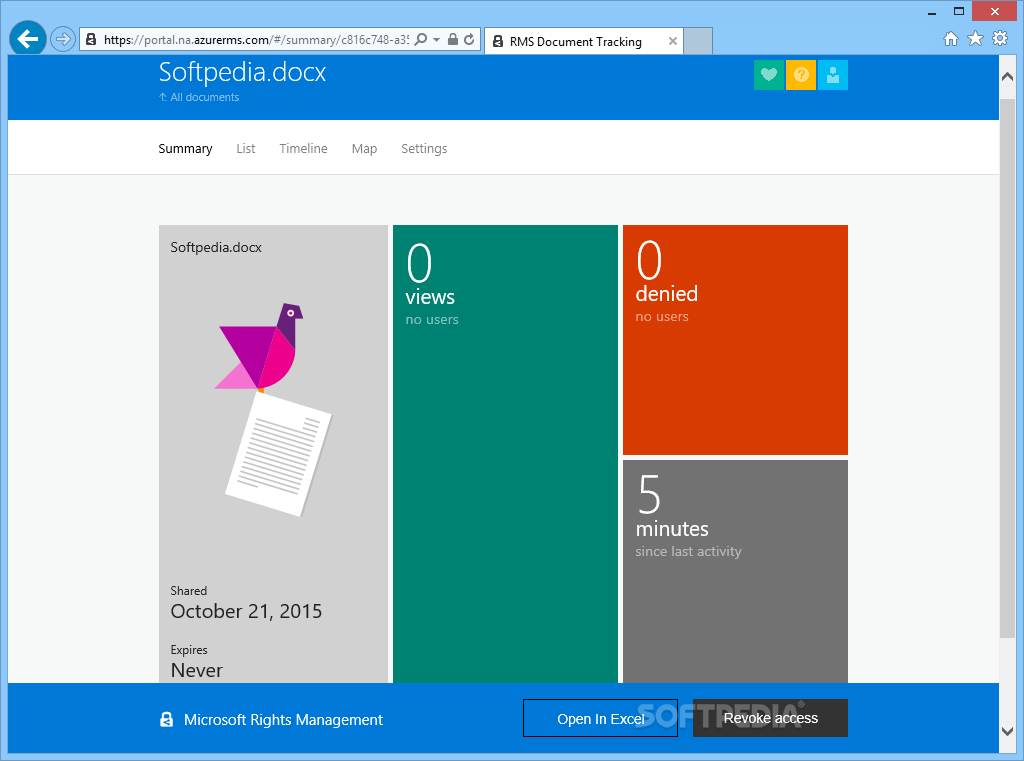Click the orange 0 denied tile

735,340
